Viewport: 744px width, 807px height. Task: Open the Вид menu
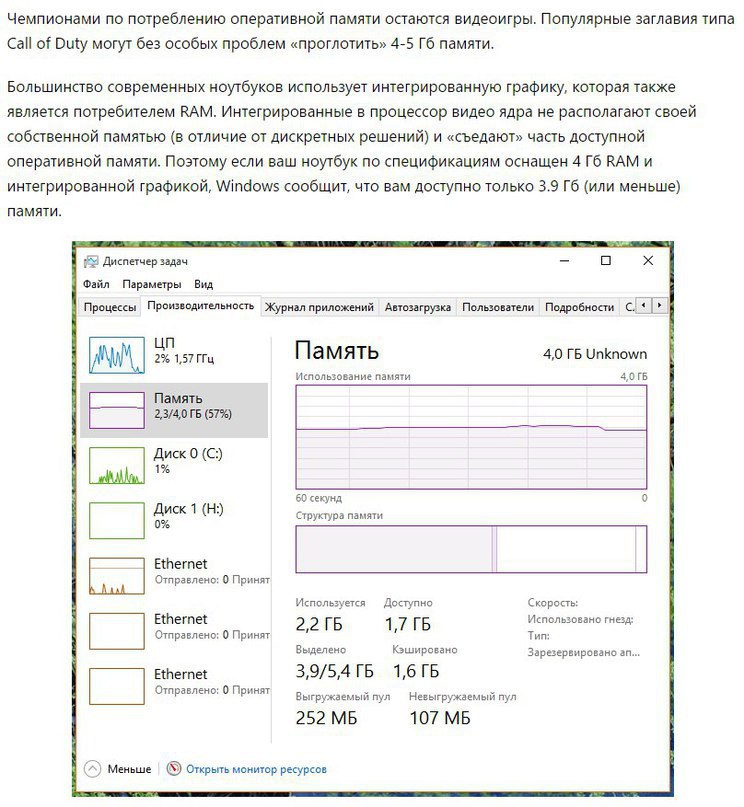click(203, 284)
